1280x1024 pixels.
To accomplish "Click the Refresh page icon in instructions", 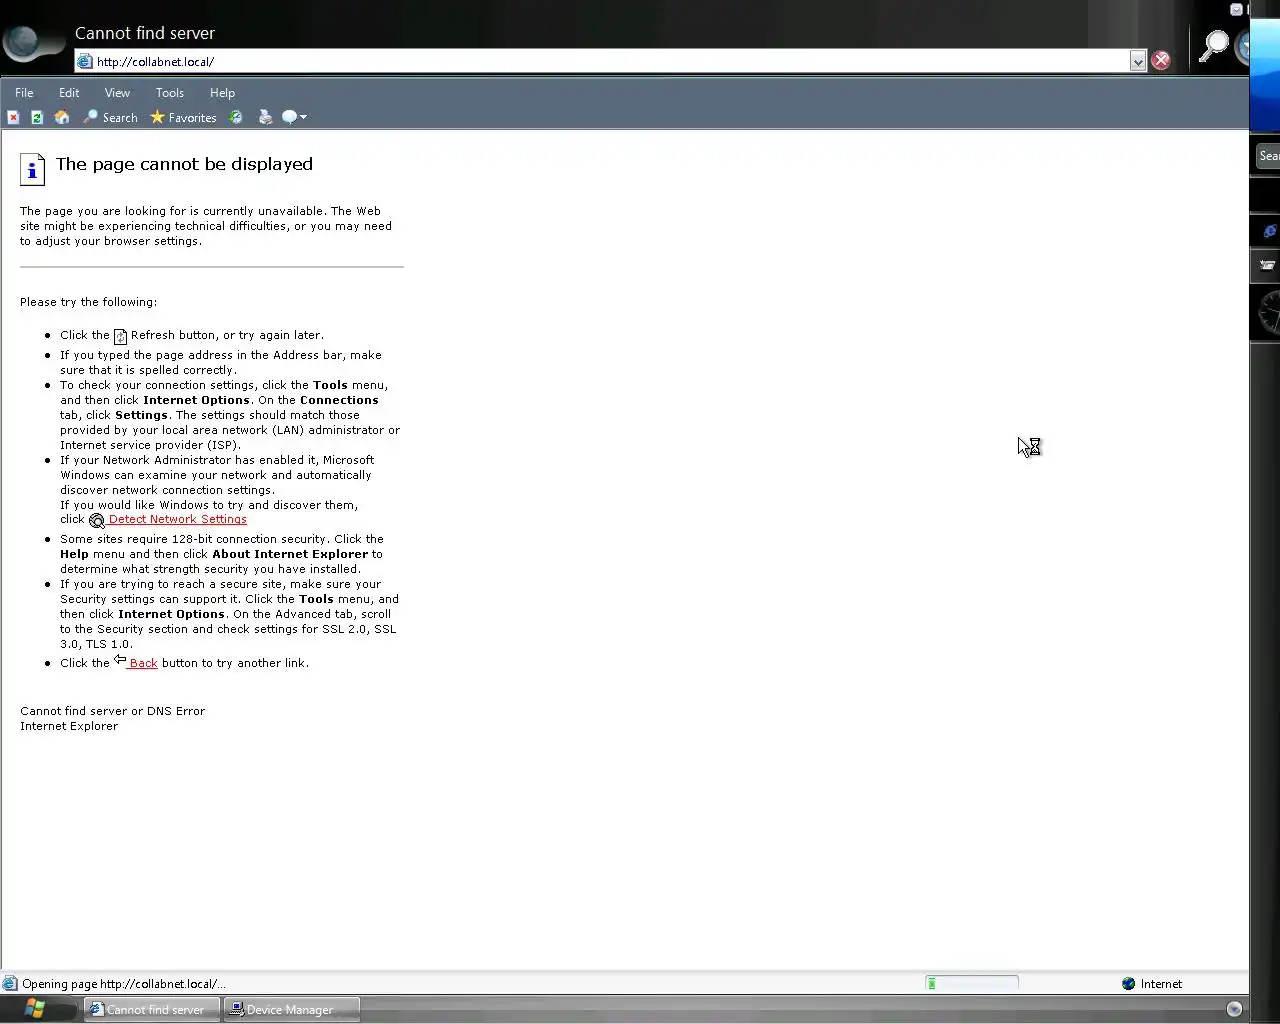I will [x=120, y=337].
